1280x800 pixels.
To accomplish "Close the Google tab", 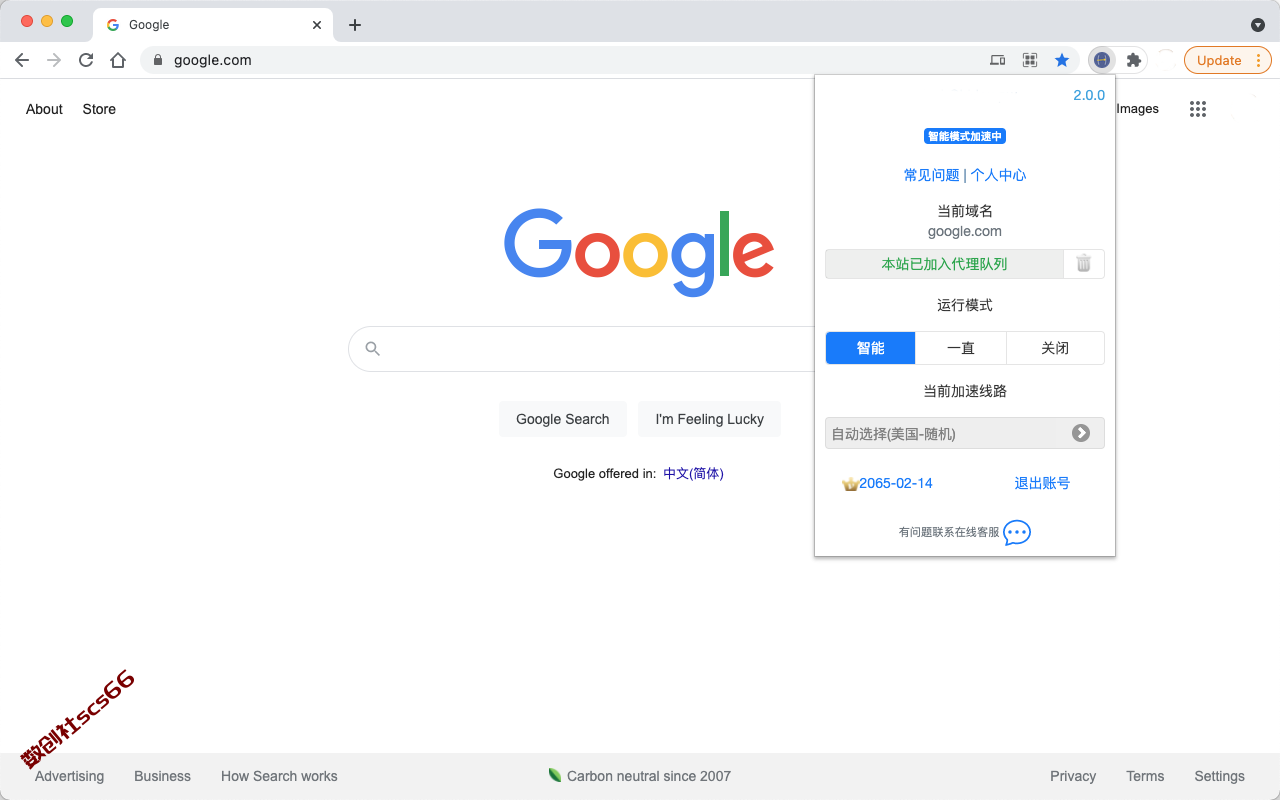I will point(318,24).
